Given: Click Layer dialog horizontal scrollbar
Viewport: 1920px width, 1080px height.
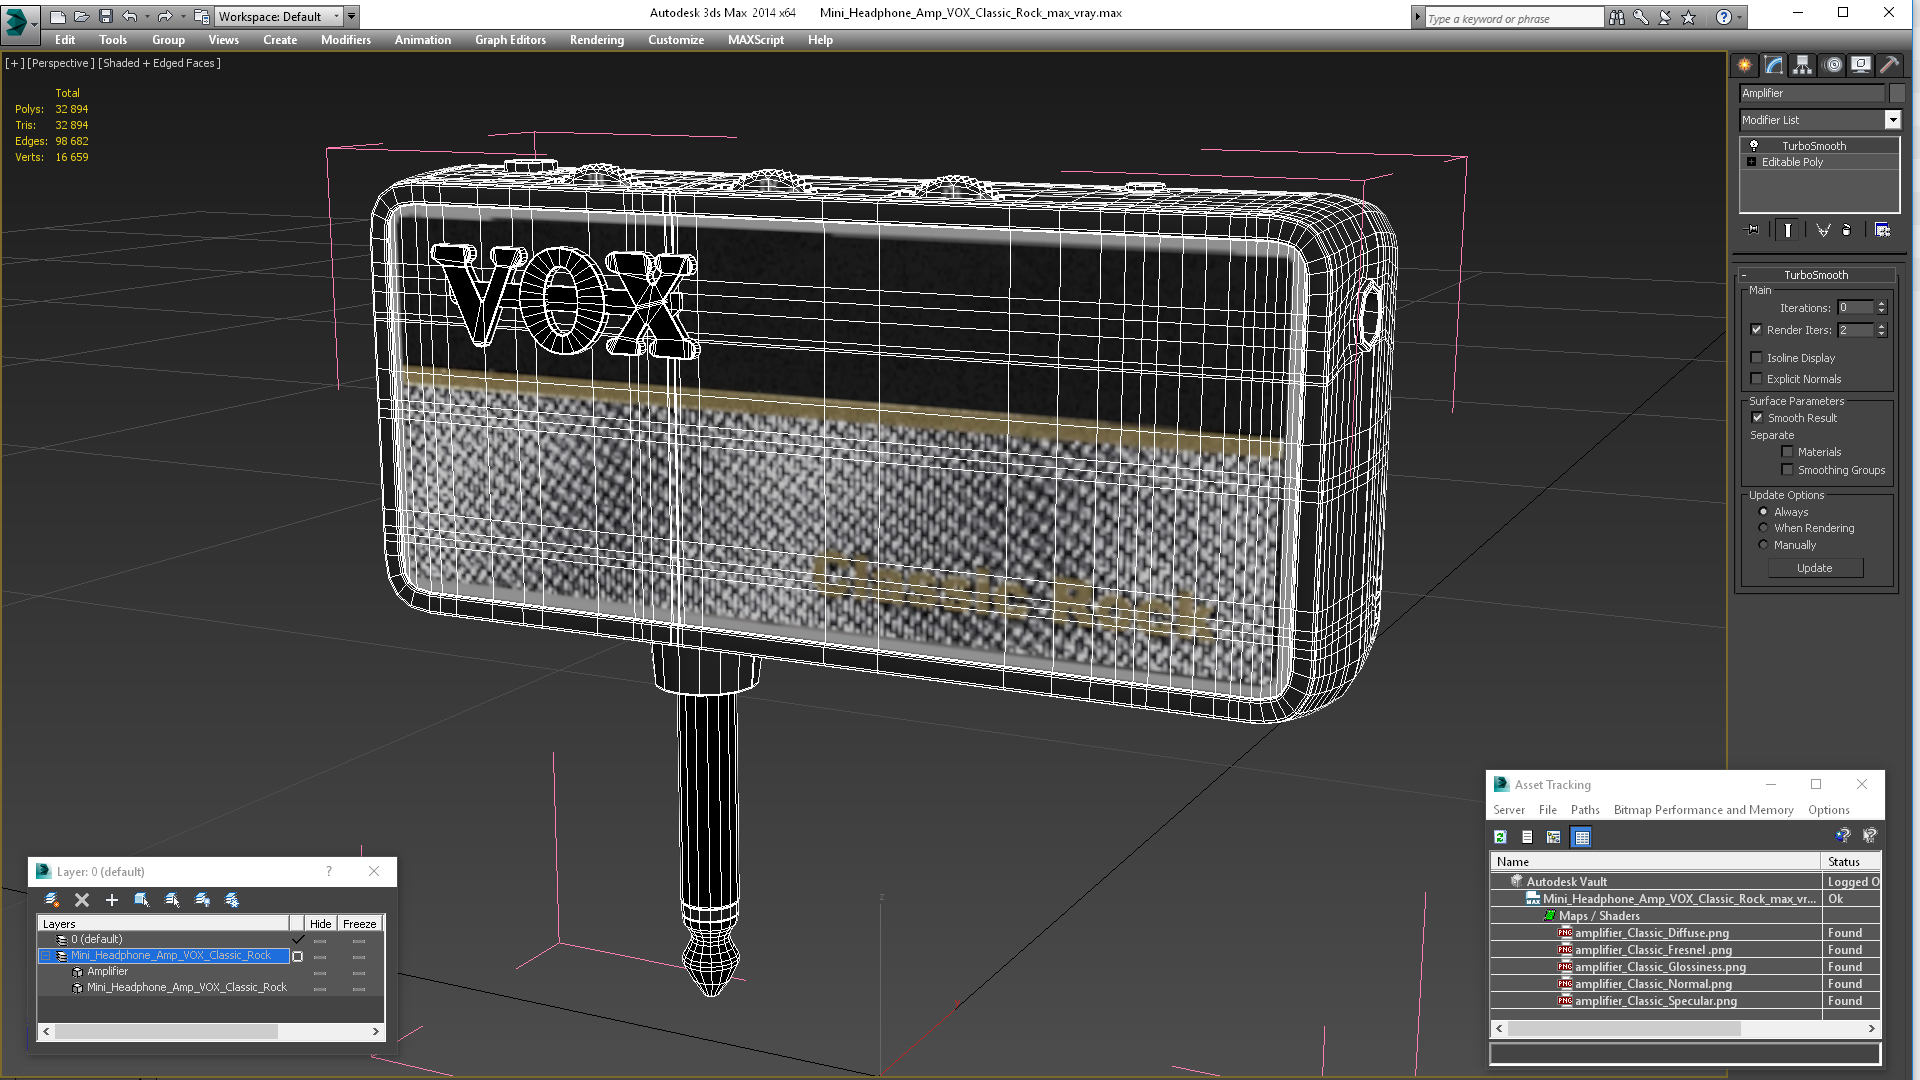Looking at the screenshot, I should [210, 1031].
